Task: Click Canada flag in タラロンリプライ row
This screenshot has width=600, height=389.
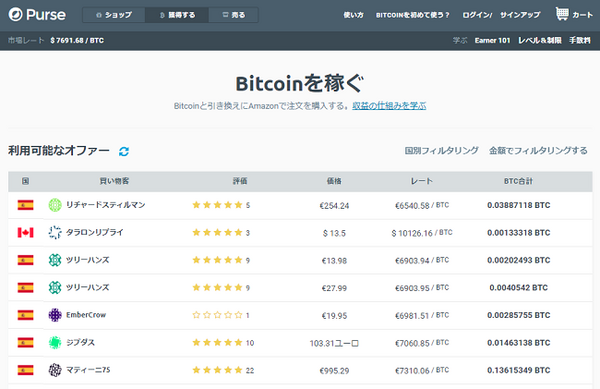Action: [x=25, y=233]
